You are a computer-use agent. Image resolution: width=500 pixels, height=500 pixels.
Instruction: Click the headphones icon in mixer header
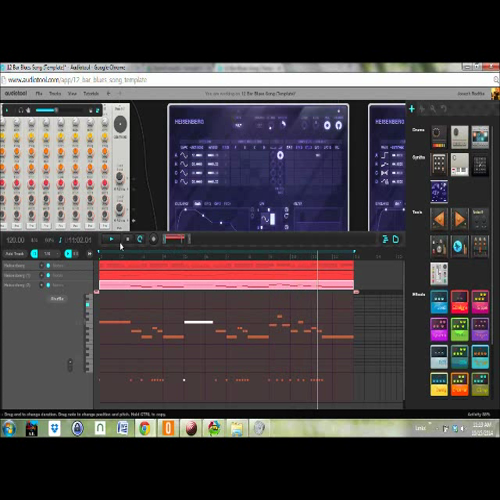pos(21,110)
